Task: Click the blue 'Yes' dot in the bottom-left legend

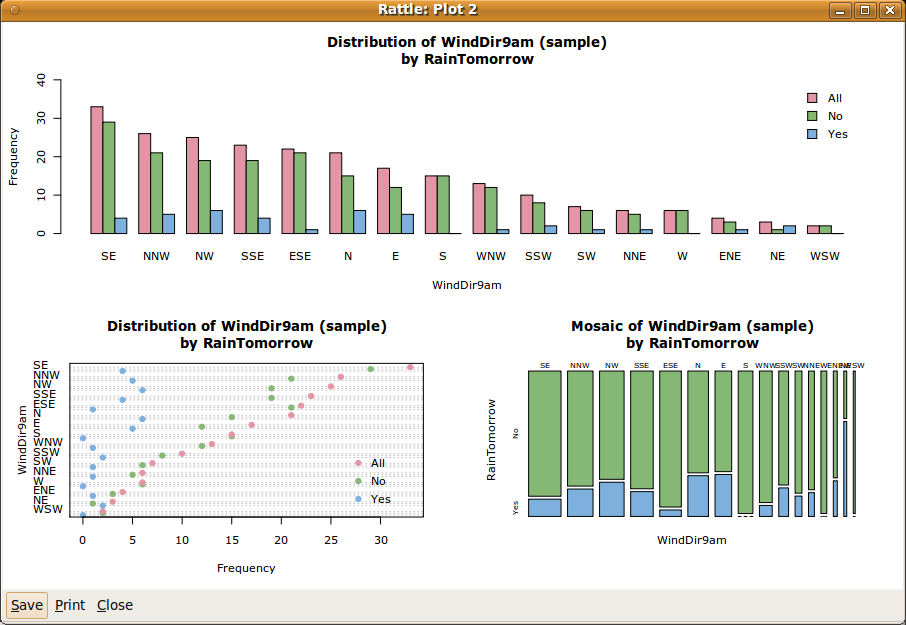Action: tap(359, 499)
